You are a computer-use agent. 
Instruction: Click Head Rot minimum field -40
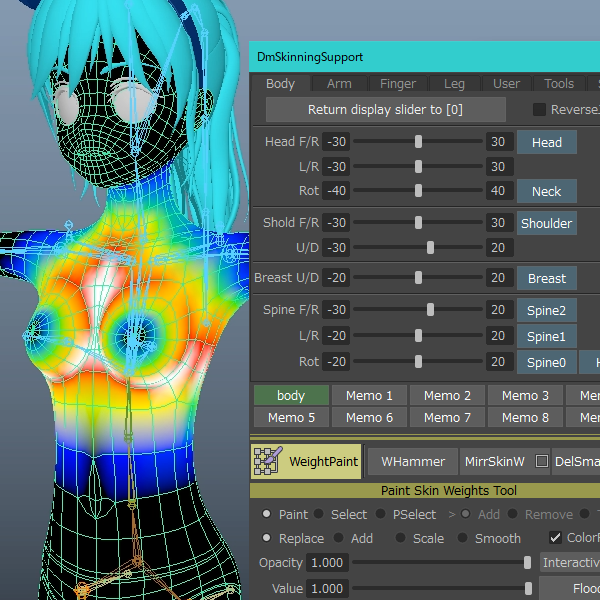click(x=336, y=191)
